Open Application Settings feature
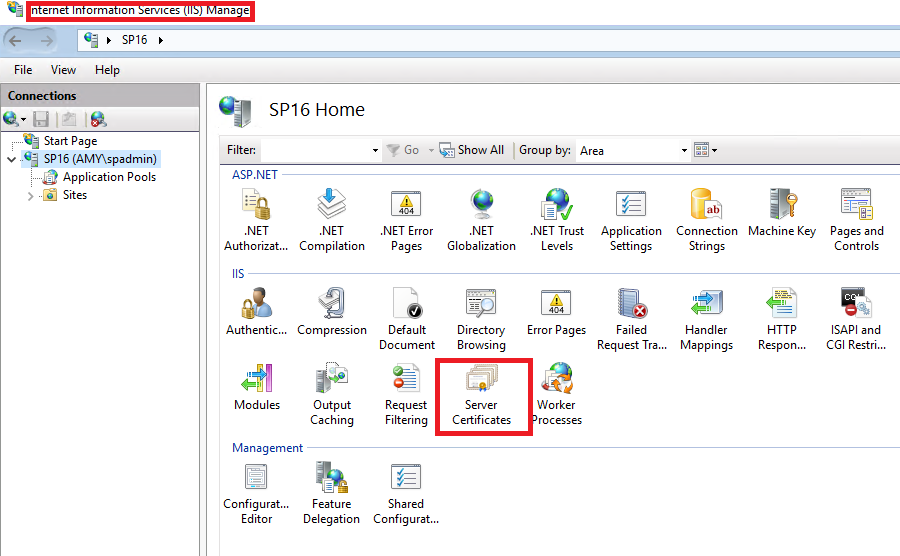The image size is (900, 556). [x=631, y=220]
